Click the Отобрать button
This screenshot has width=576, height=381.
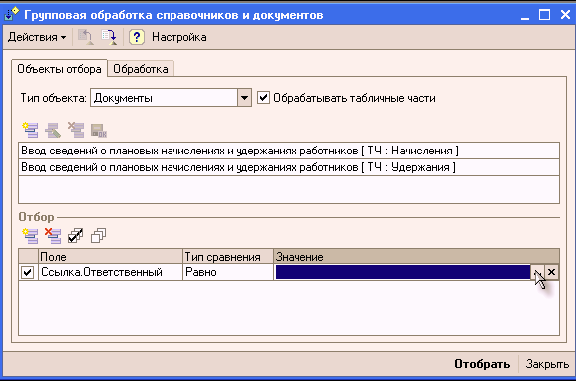coord(482,364)
